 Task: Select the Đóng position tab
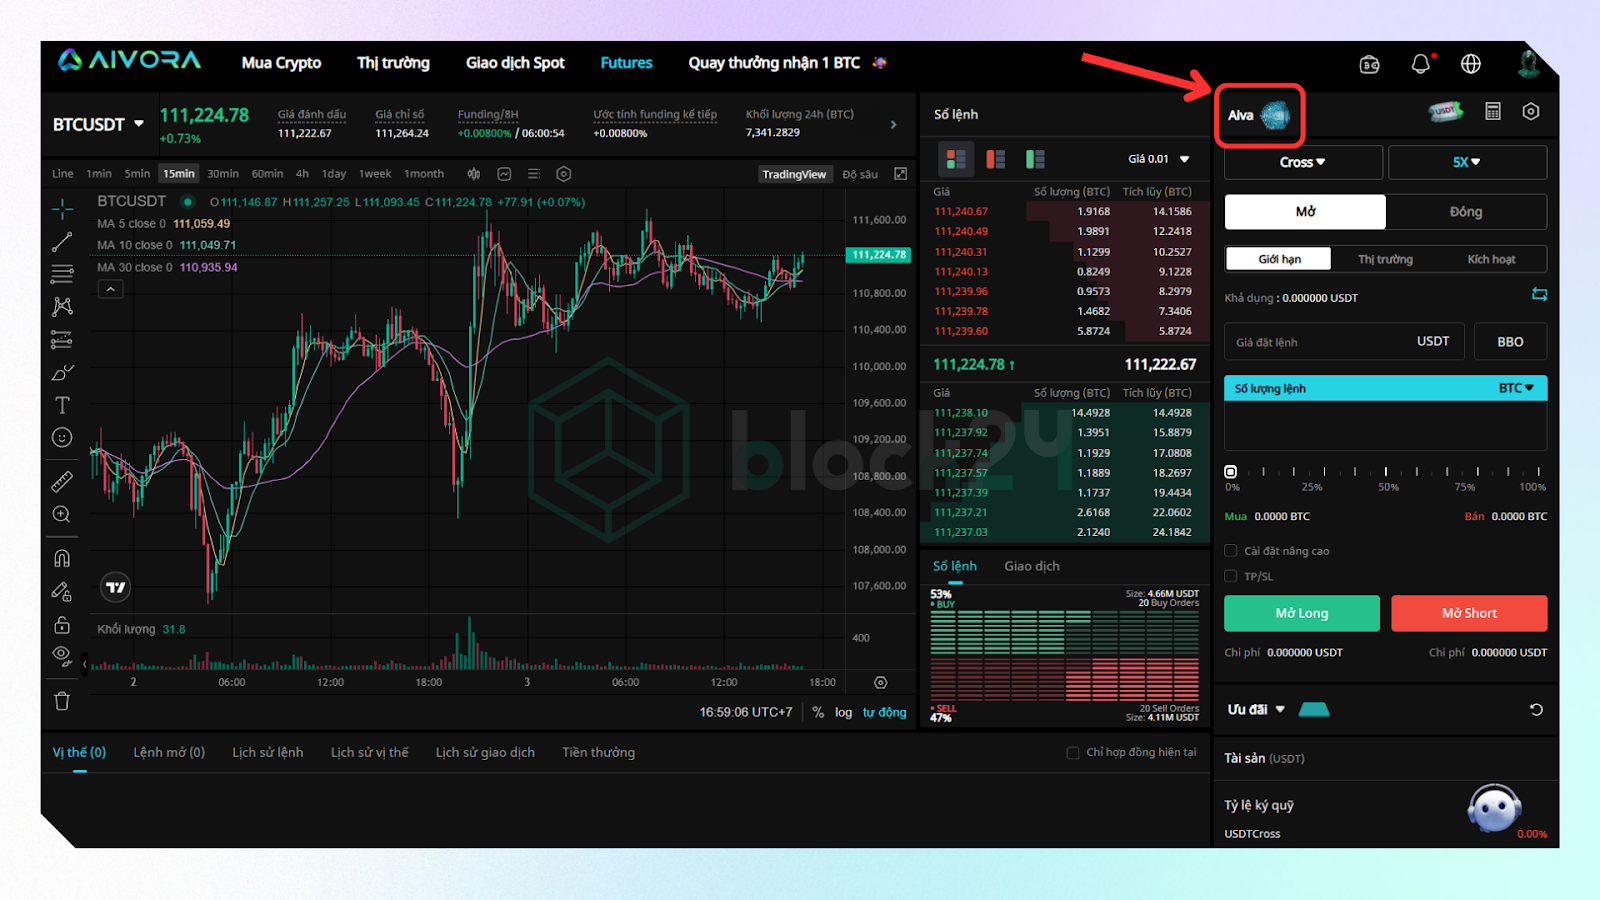point(1466,212)
